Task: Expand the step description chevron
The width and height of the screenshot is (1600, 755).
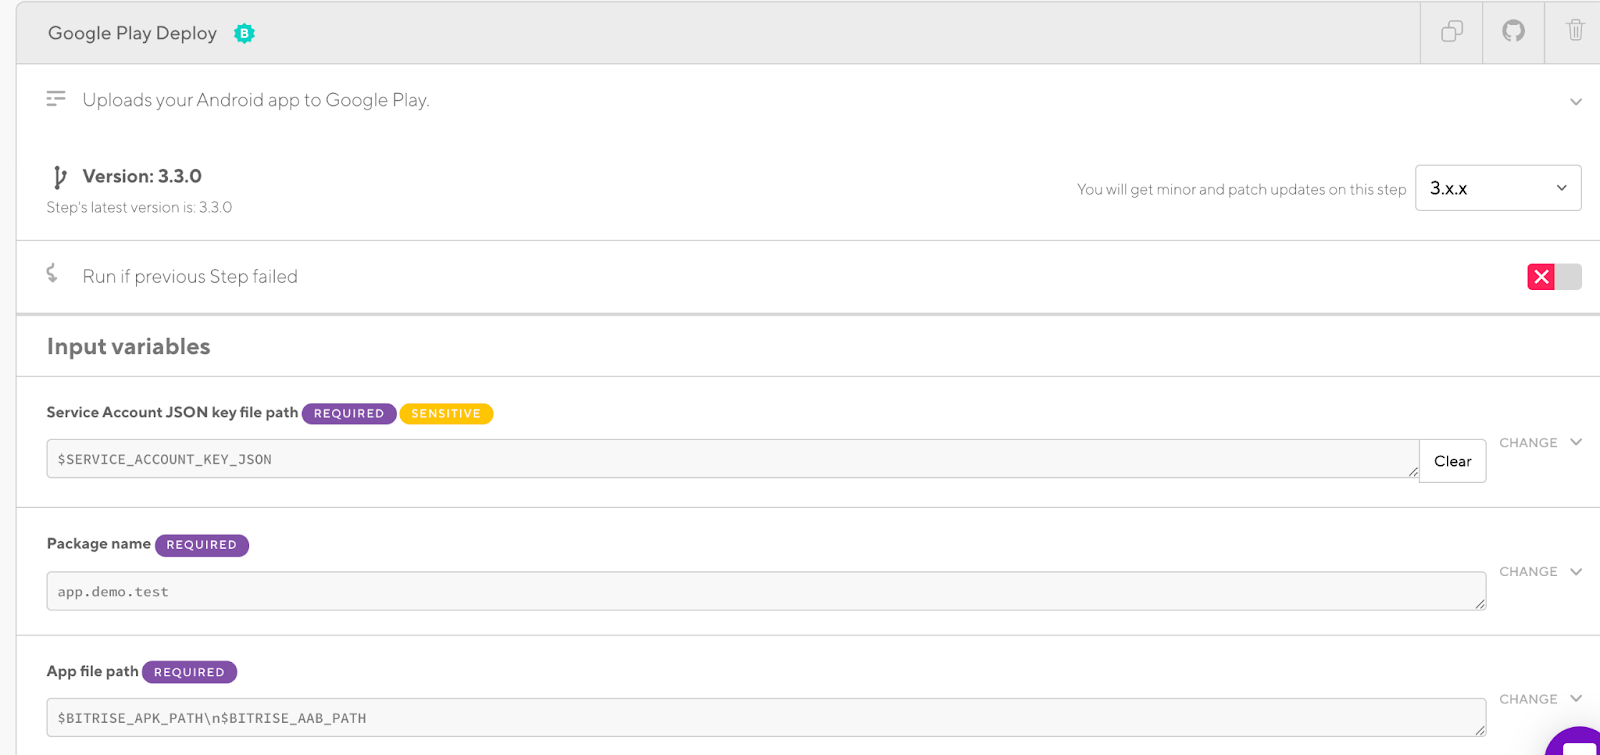Action: (1576, 102)
